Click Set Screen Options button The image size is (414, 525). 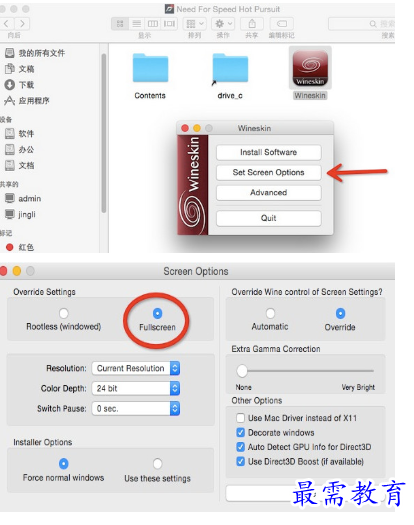[269, 172]
